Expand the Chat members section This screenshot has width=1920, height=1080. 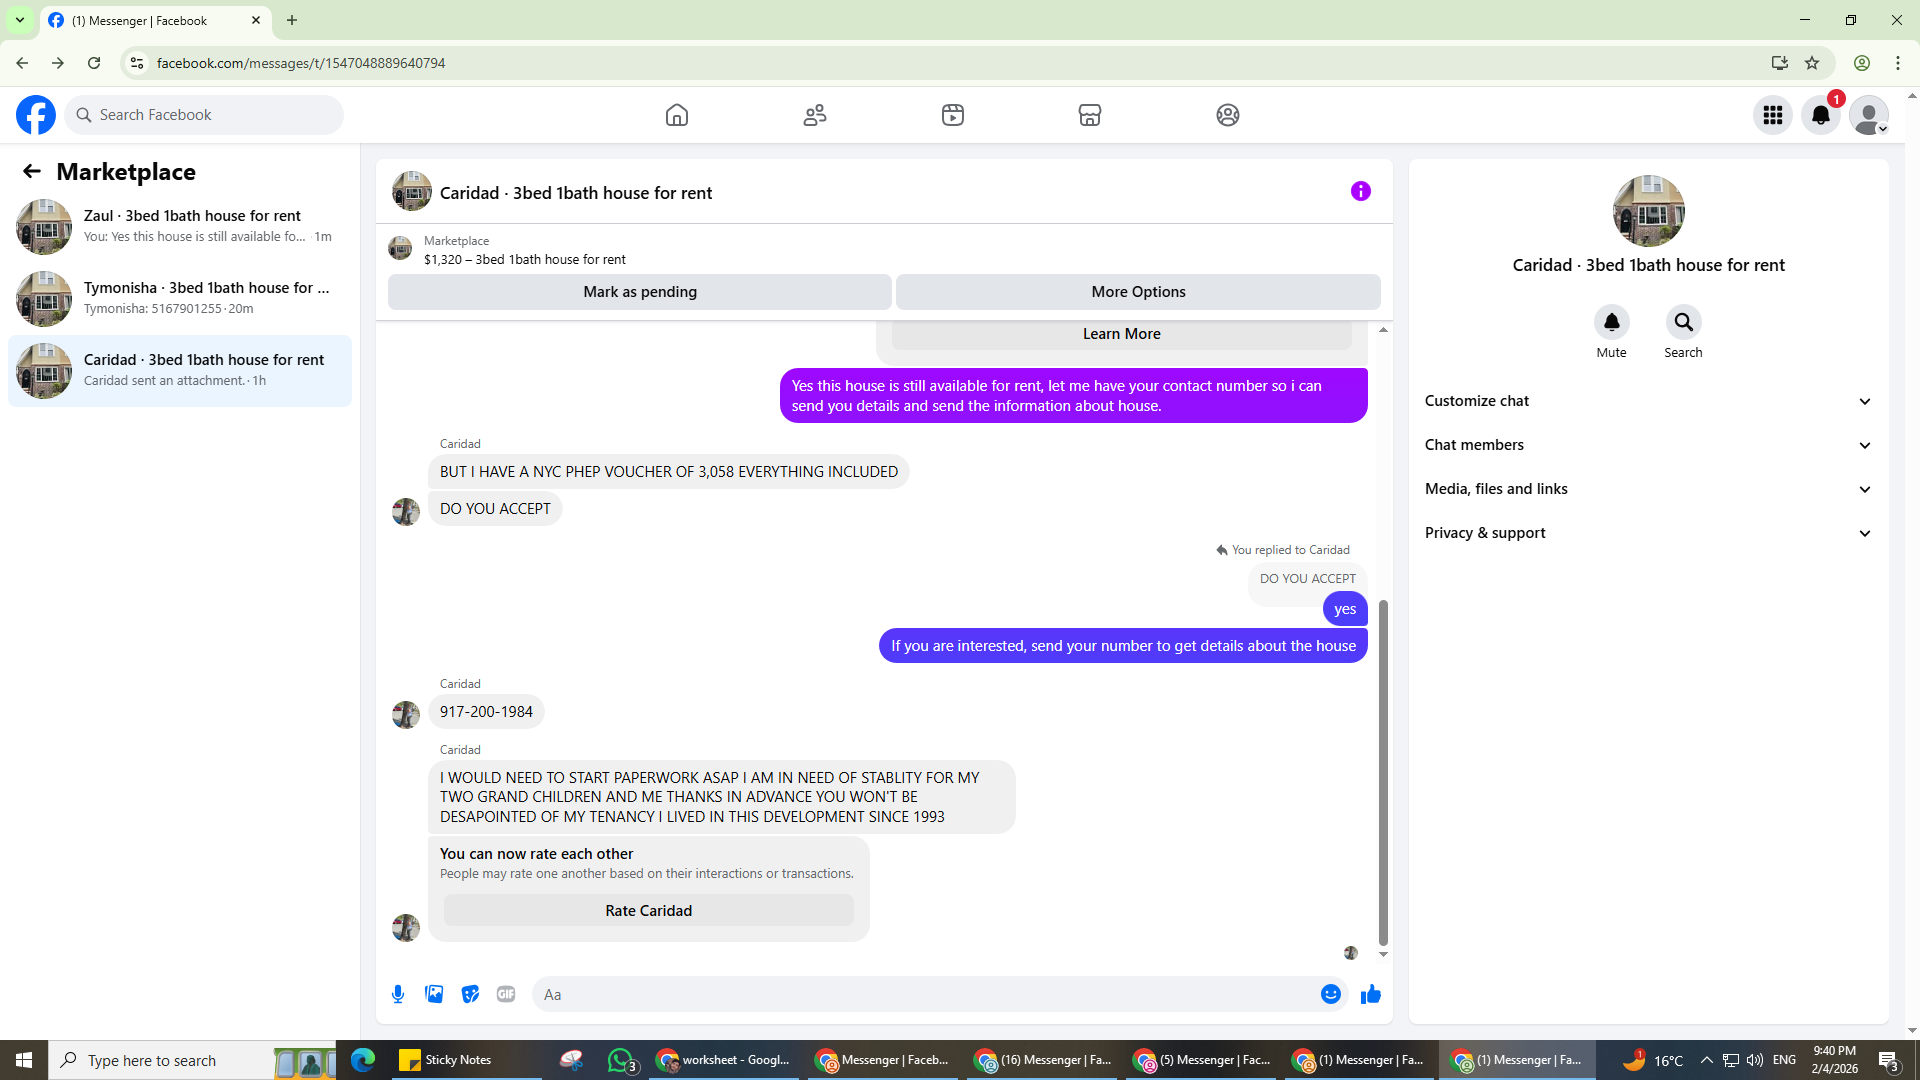pos(1647,445)
